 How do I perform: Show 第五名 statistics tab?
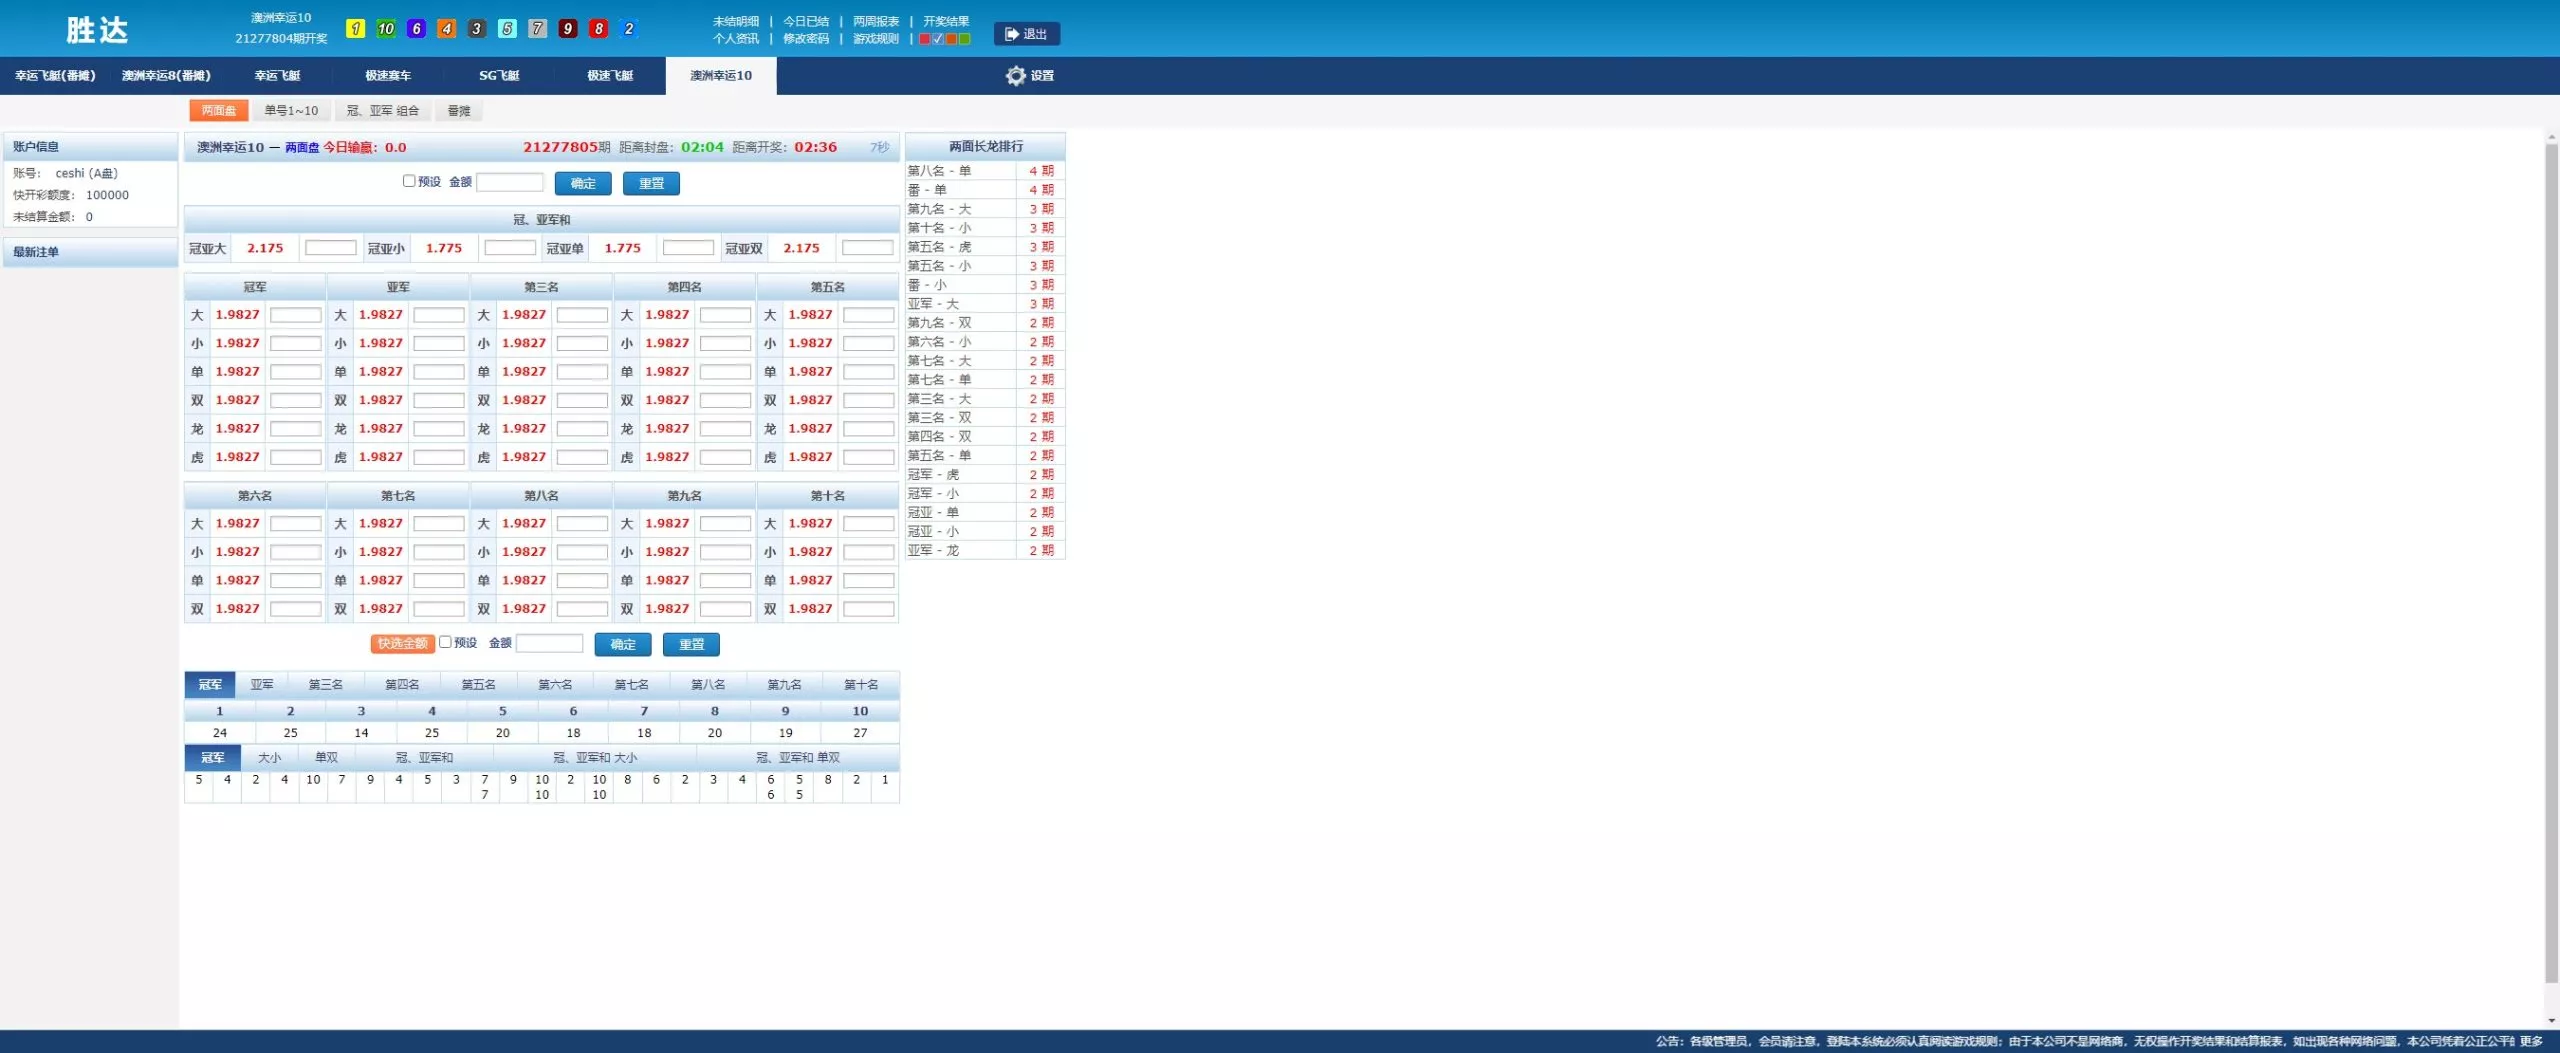(x=478, y=685)
